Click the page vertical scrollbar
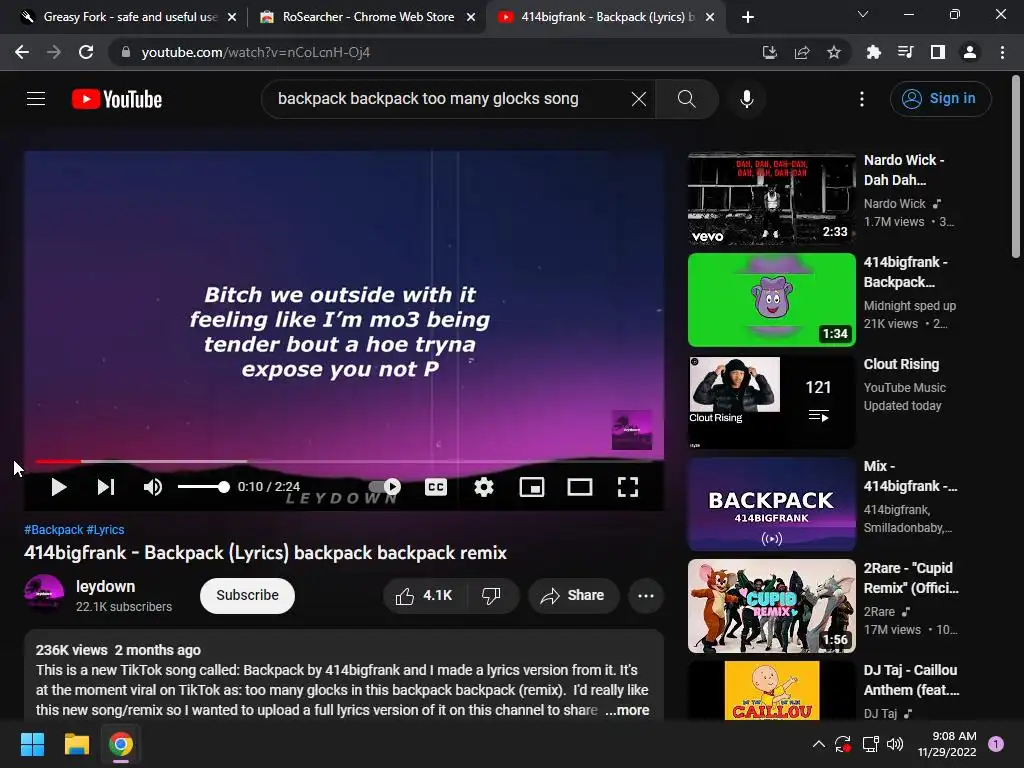Image resolution: width=1024 pixels, height=768 pixels. (1016, 167)
